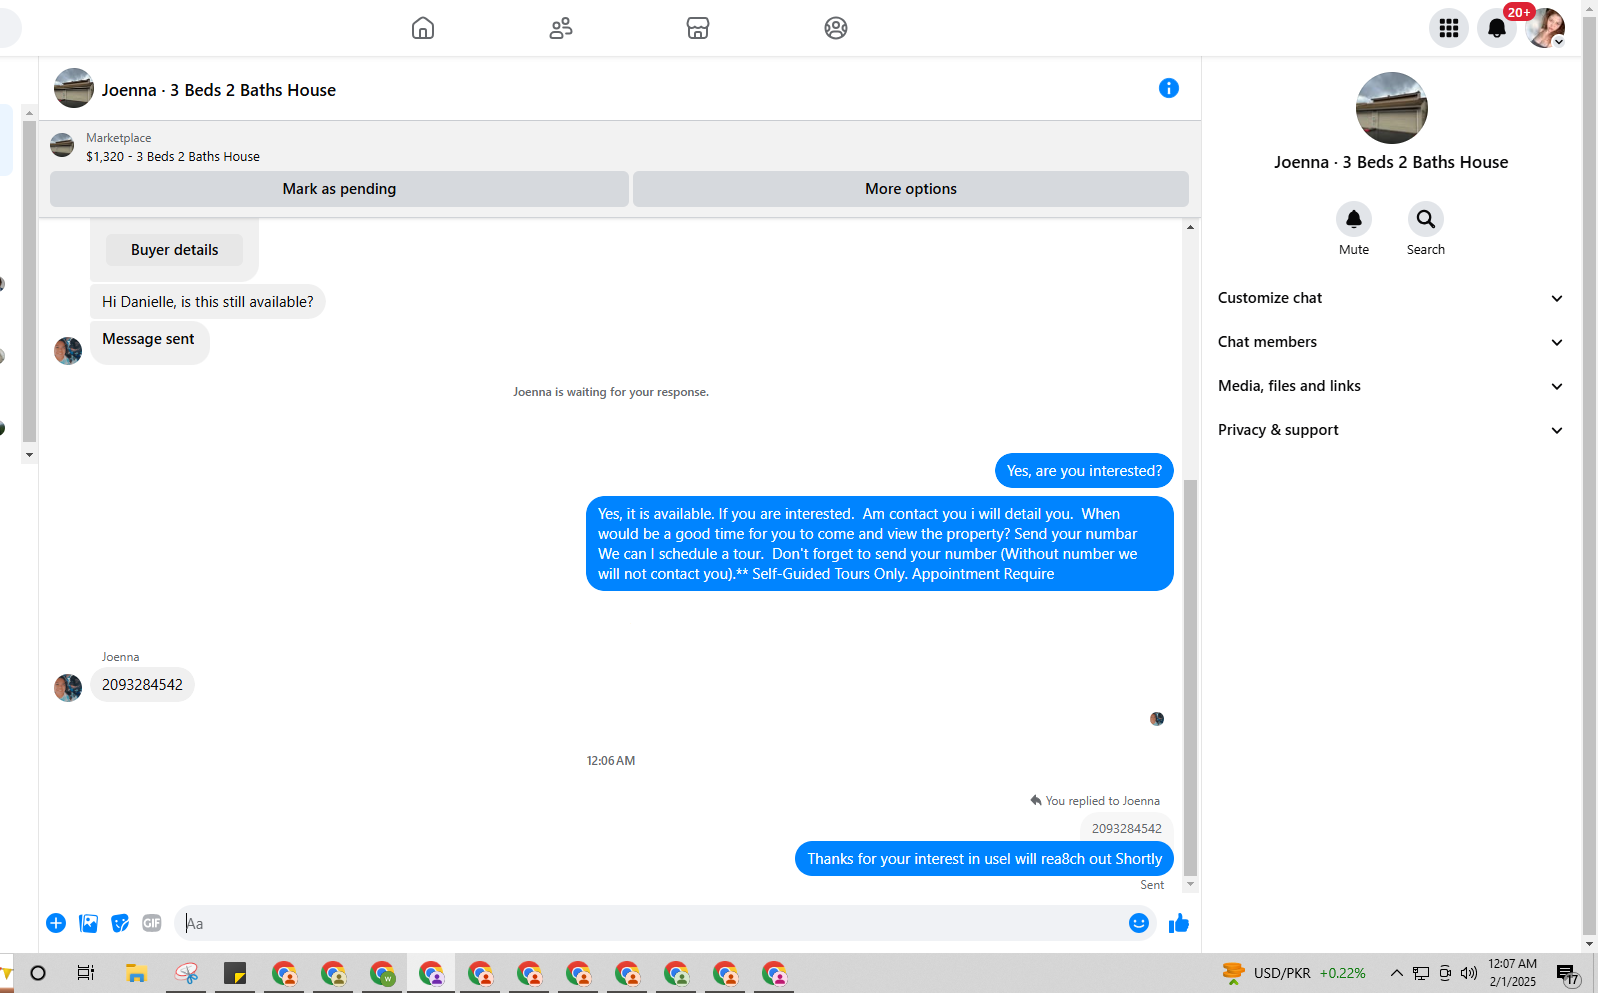Image resolution: width=1598 pixels, height=993 pixels.
Task: Open the USD/PKR taskbar widget
Action: point(1293,973)
